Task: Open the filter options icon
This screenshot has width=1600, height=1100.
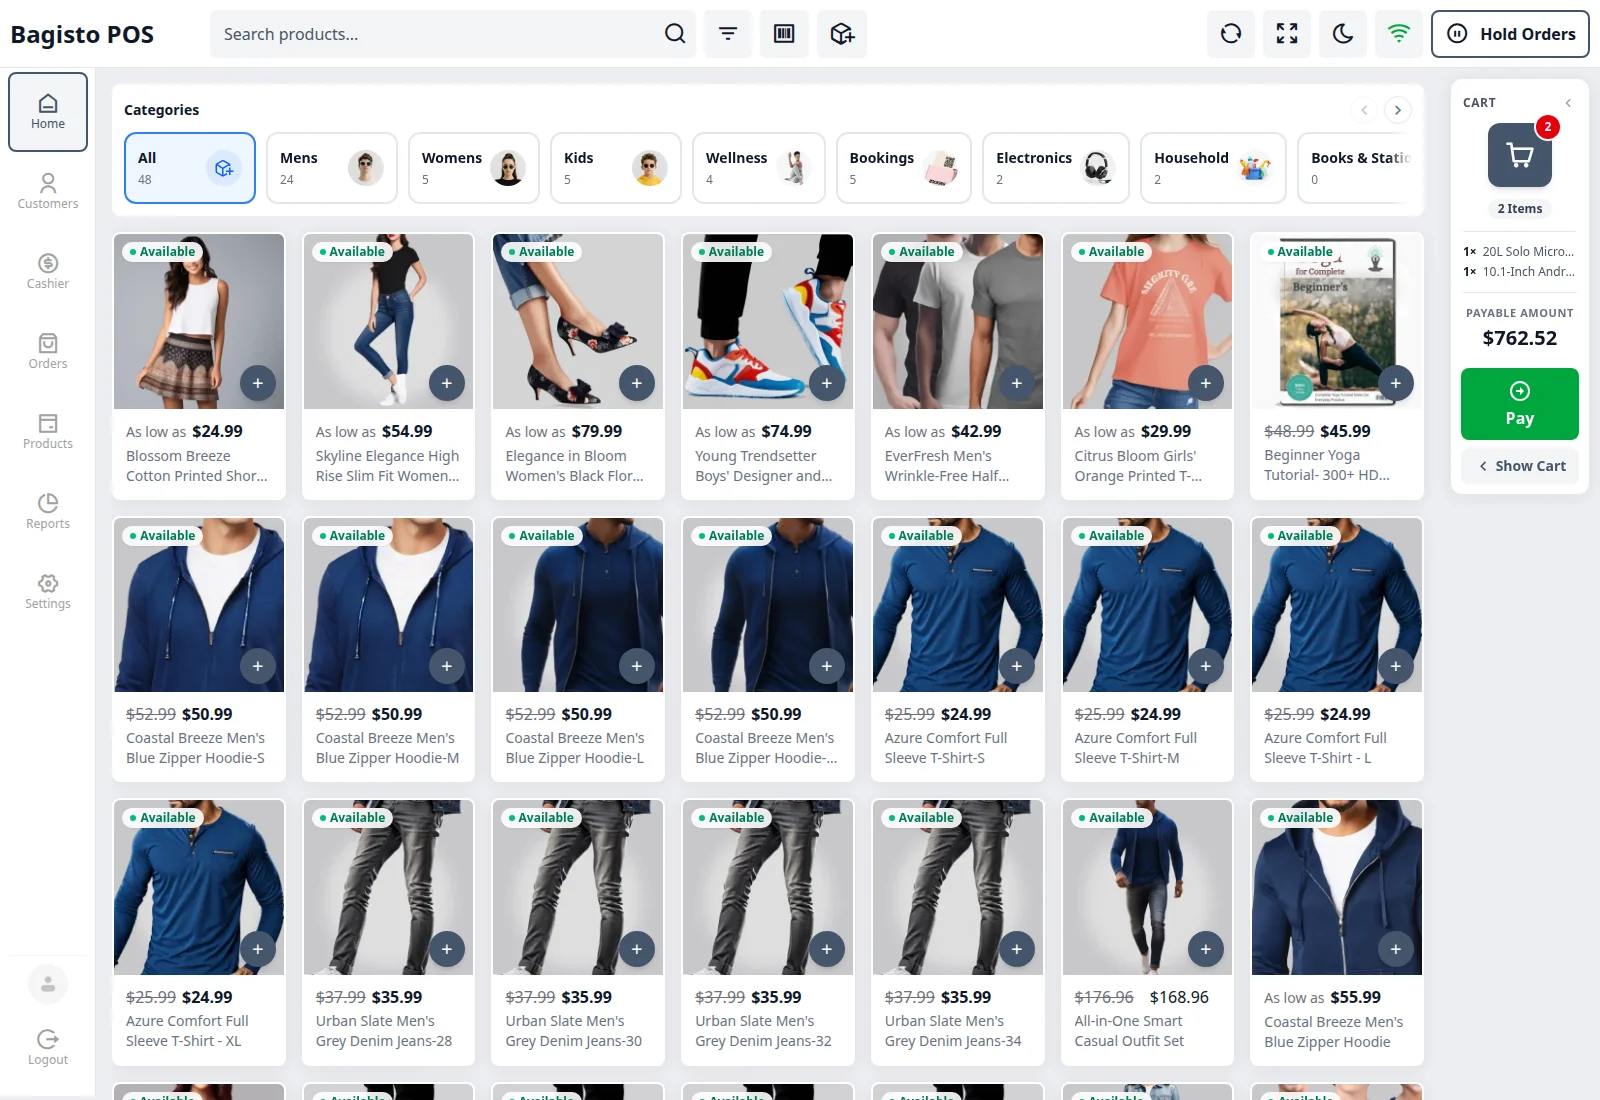Action: click(728, 34)
